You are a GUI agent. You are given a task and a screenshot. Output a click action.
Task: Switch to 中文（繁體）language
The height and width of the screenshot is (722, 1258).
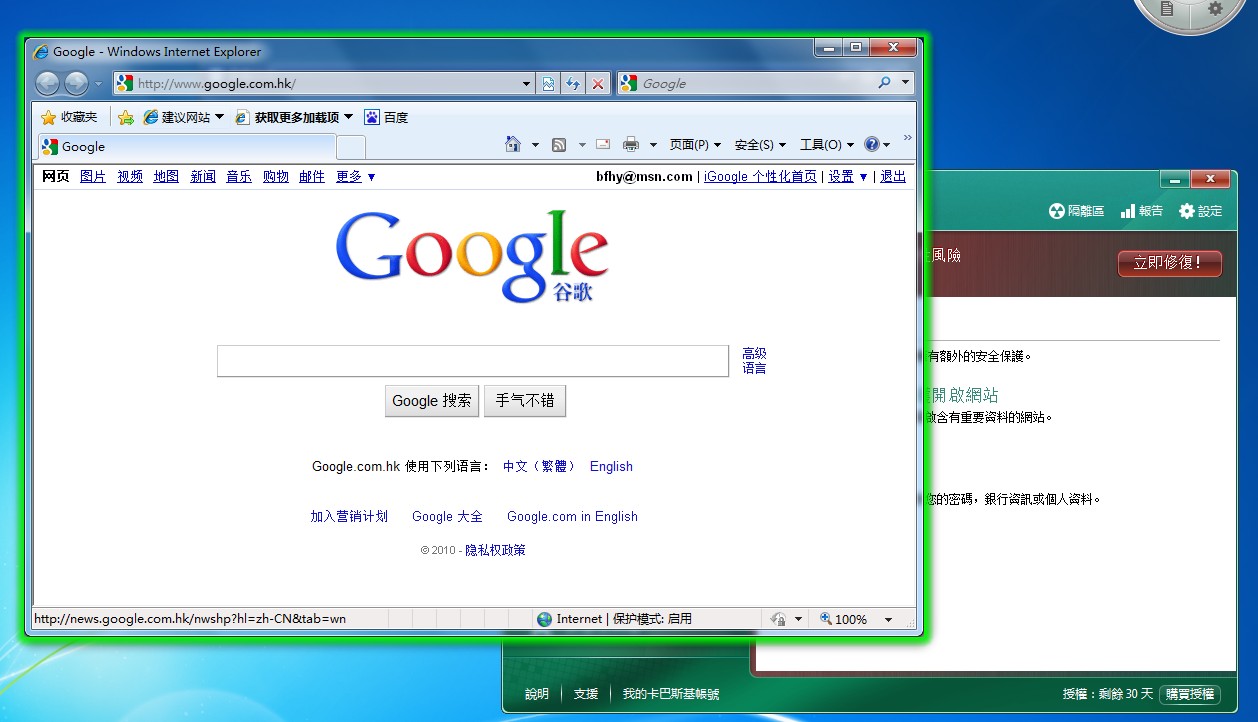(x=540, y=466)
